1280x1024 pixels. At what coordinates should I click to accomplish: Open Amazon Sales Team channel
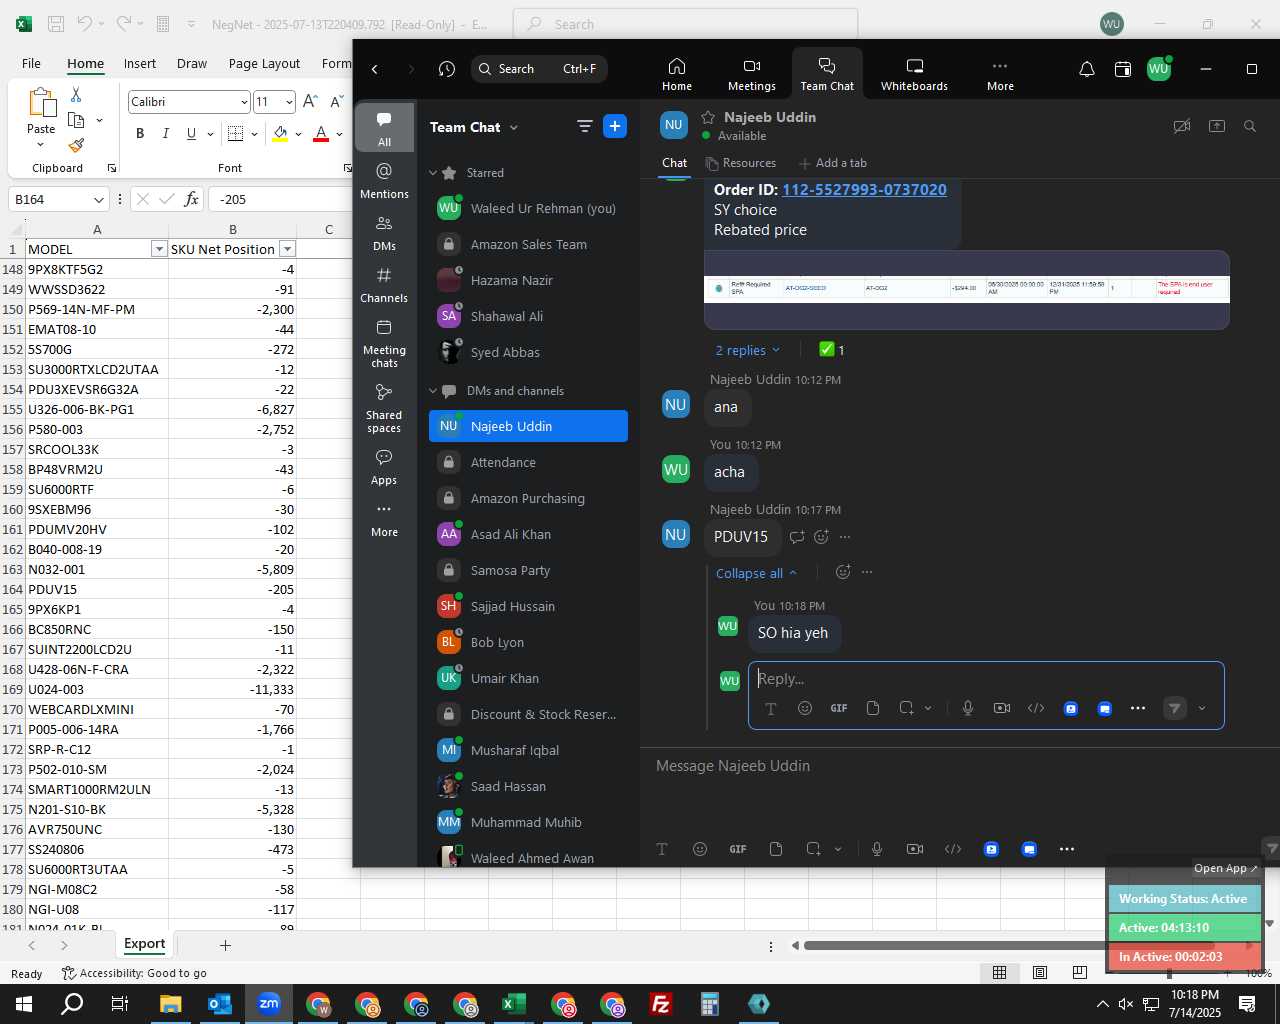tap(528, 244)
